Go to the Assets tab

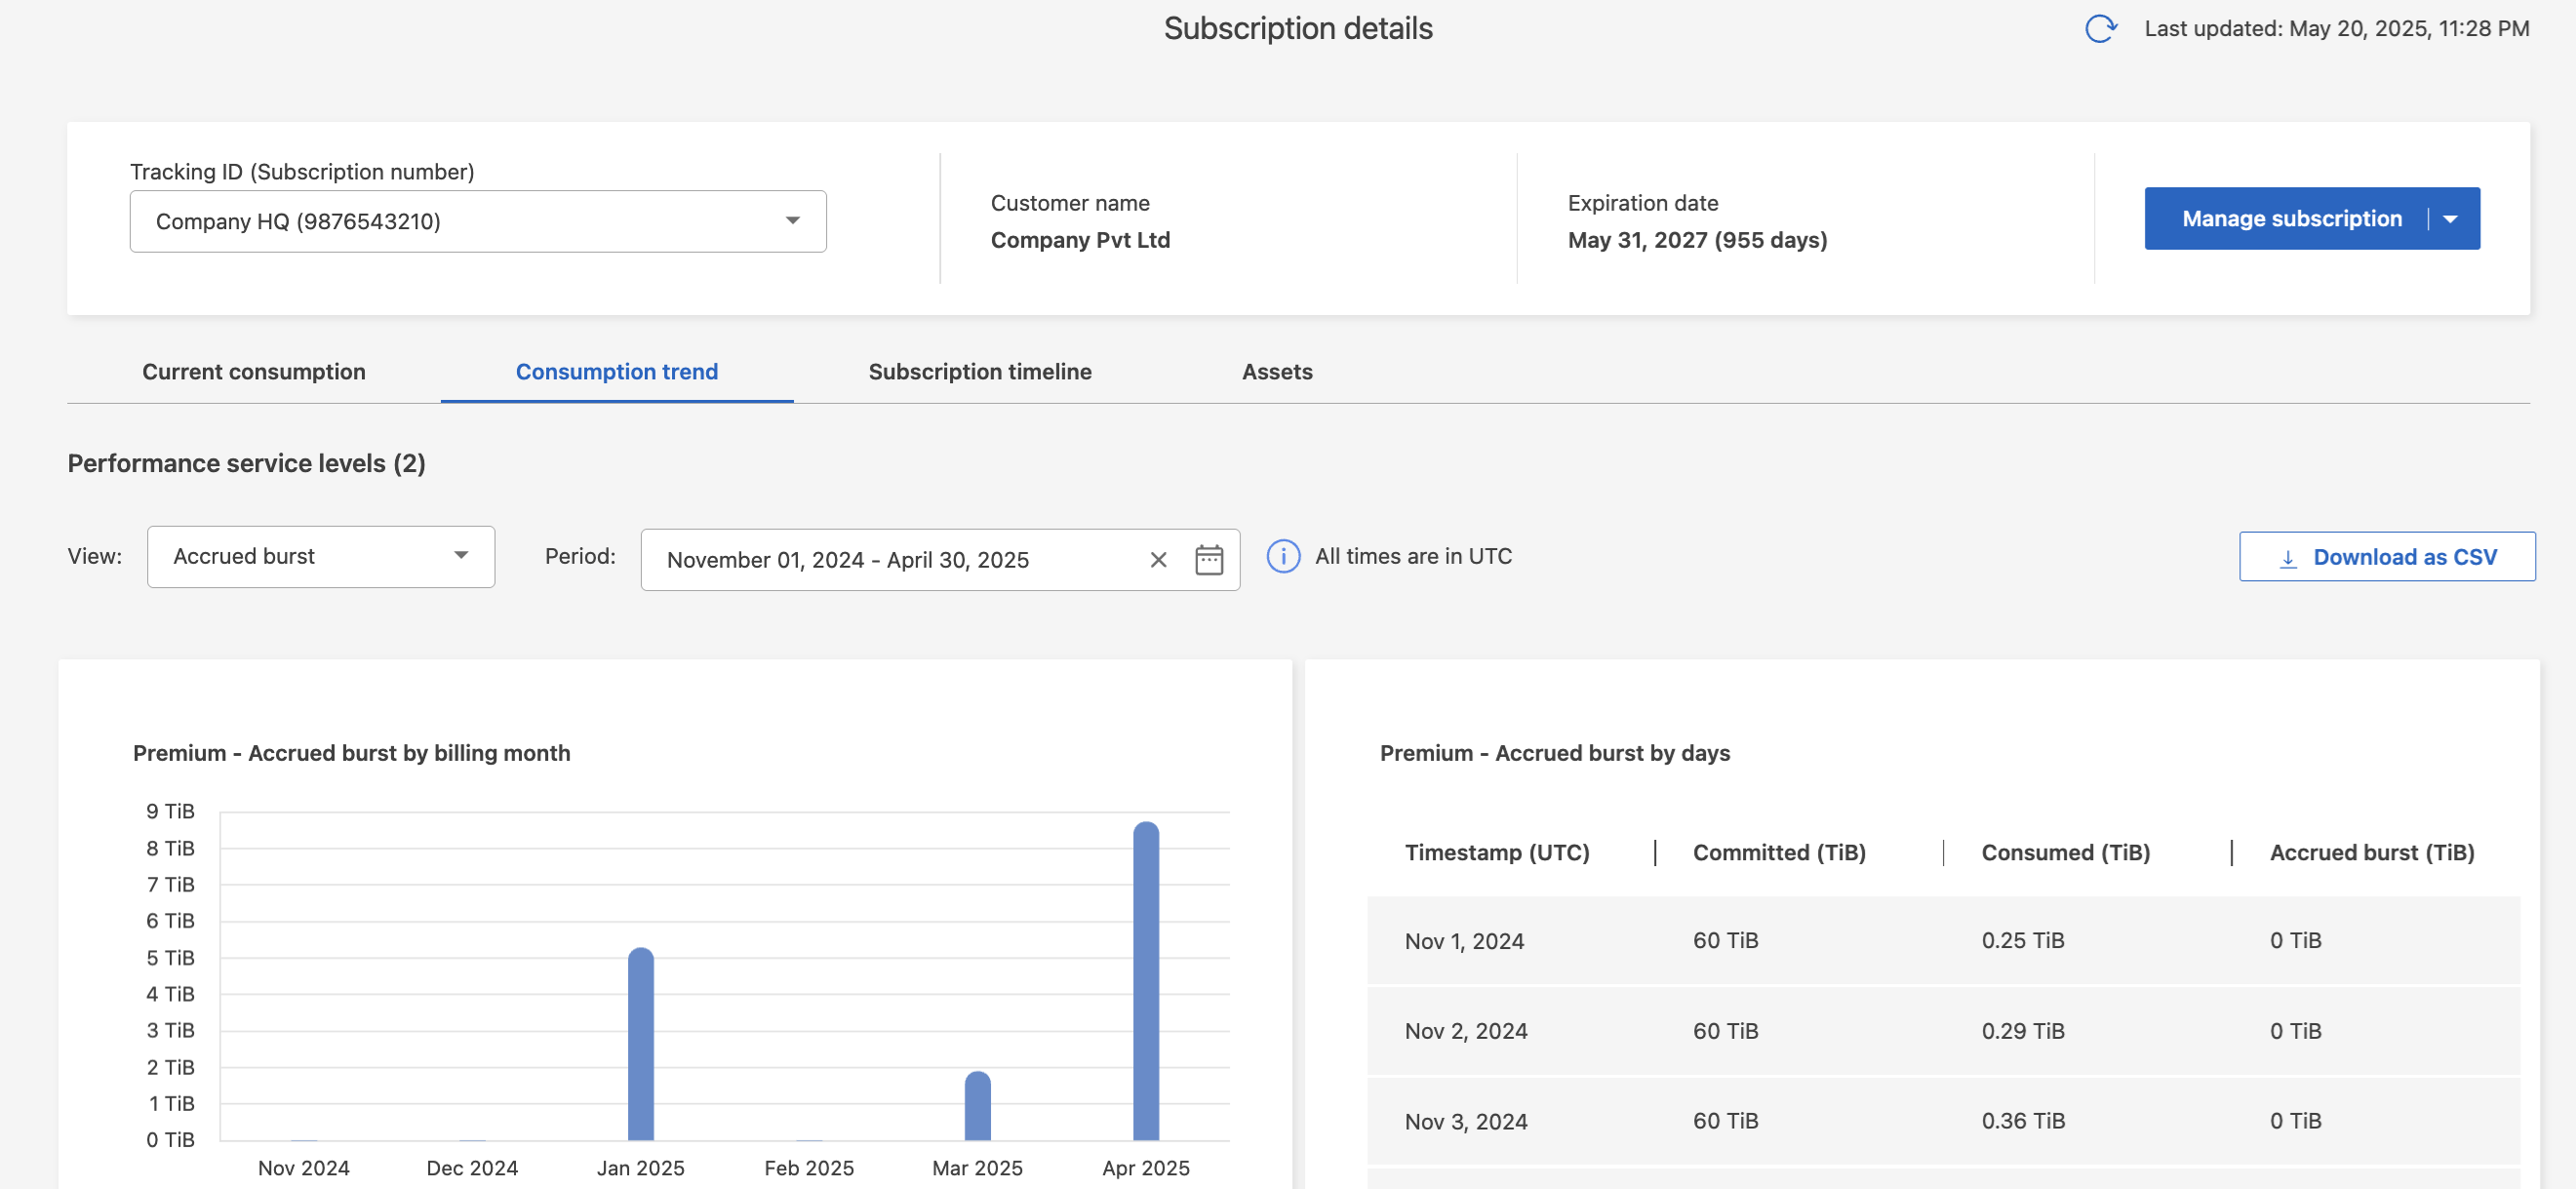pos(1276,372)
